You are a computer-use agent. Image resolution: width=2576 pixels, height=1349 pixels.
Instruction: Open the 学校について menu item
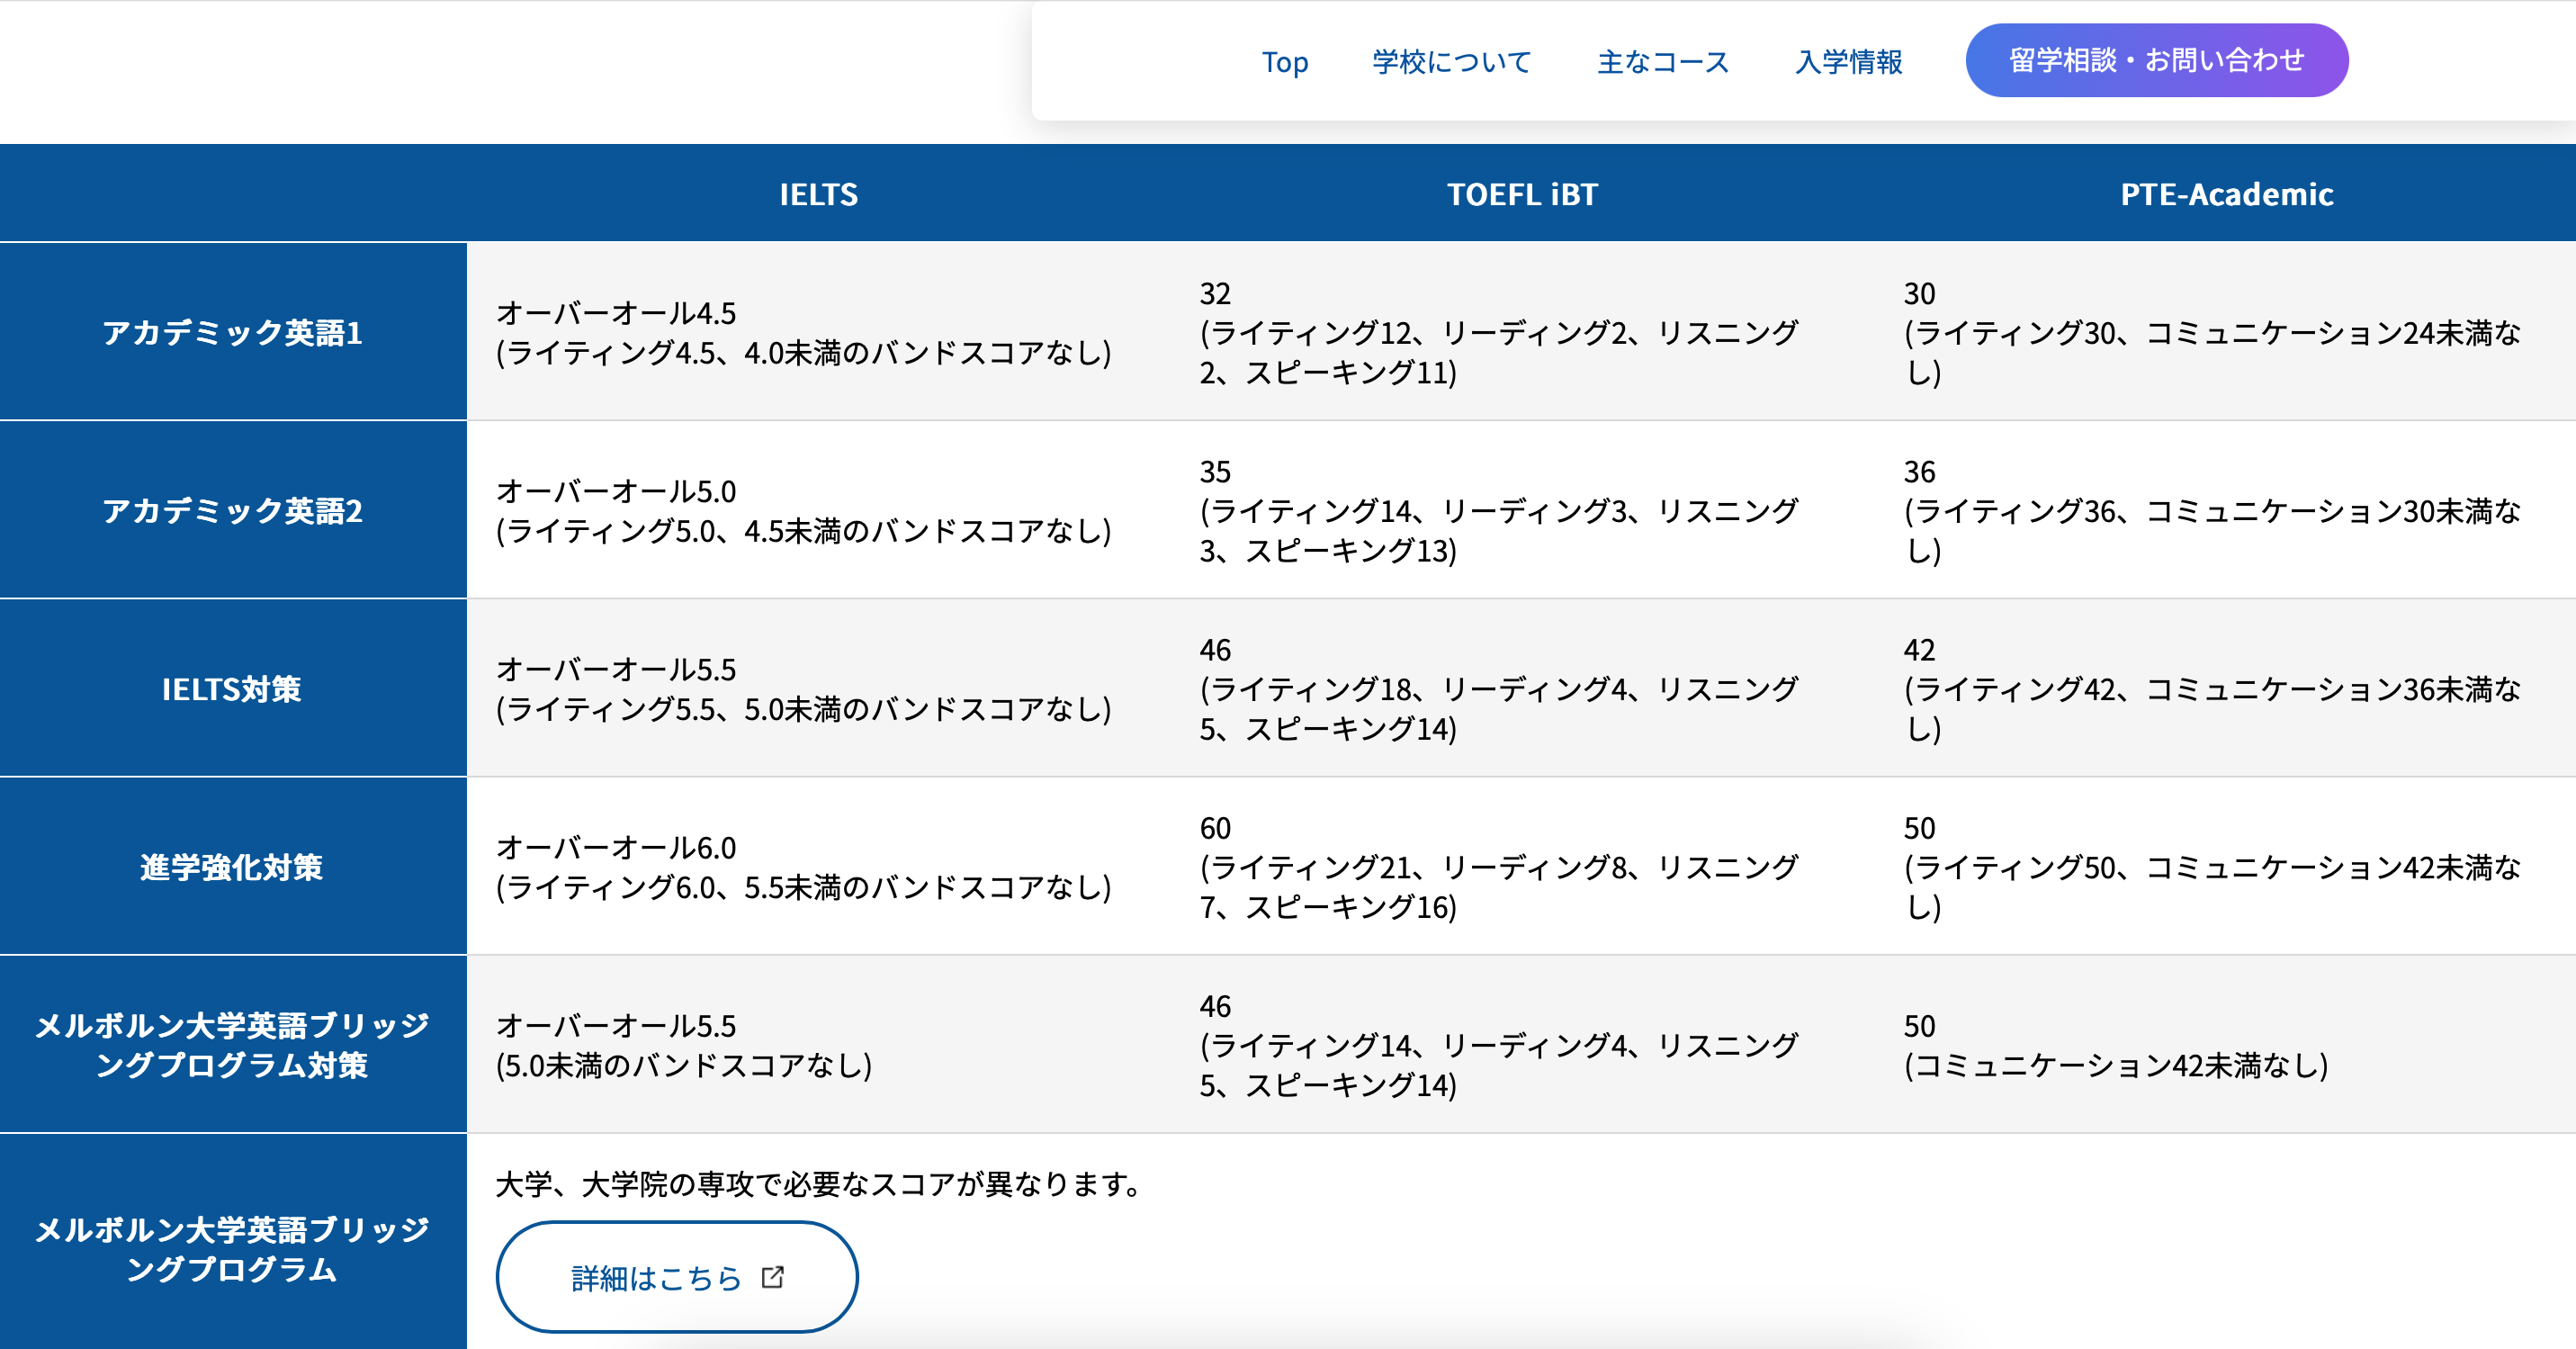pyautogui.click(x=1452, y=62)
